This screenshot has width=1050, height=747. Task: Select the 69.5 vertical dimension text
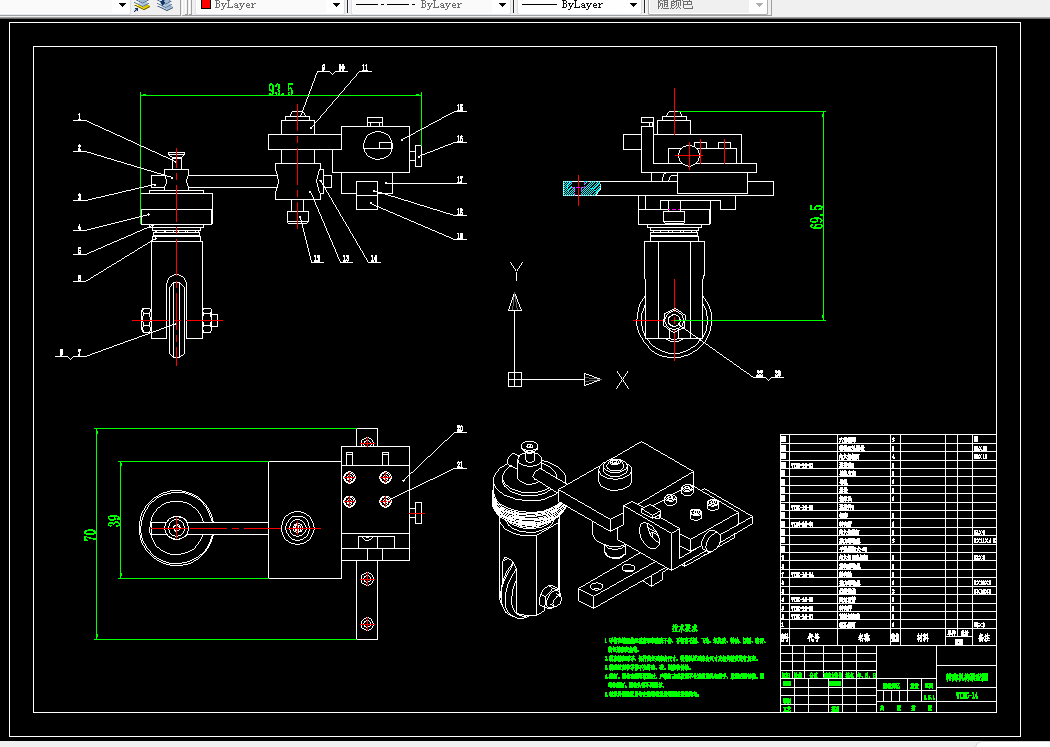tap(816, 217)
